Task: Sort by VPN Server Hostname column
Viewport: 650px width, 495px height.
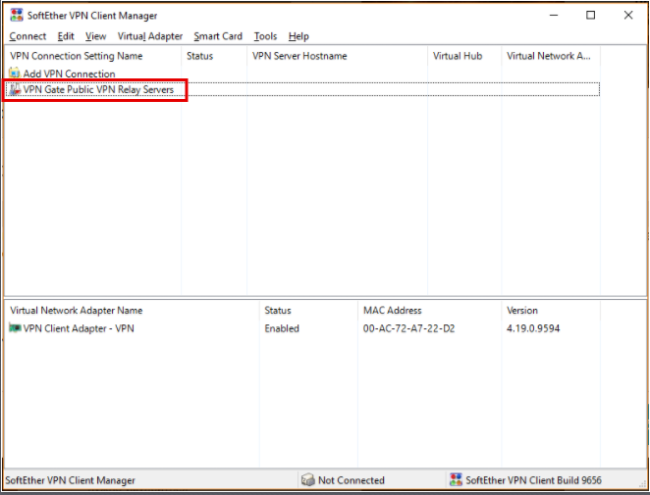Action: pyautogui.click(x=337, y=56)
